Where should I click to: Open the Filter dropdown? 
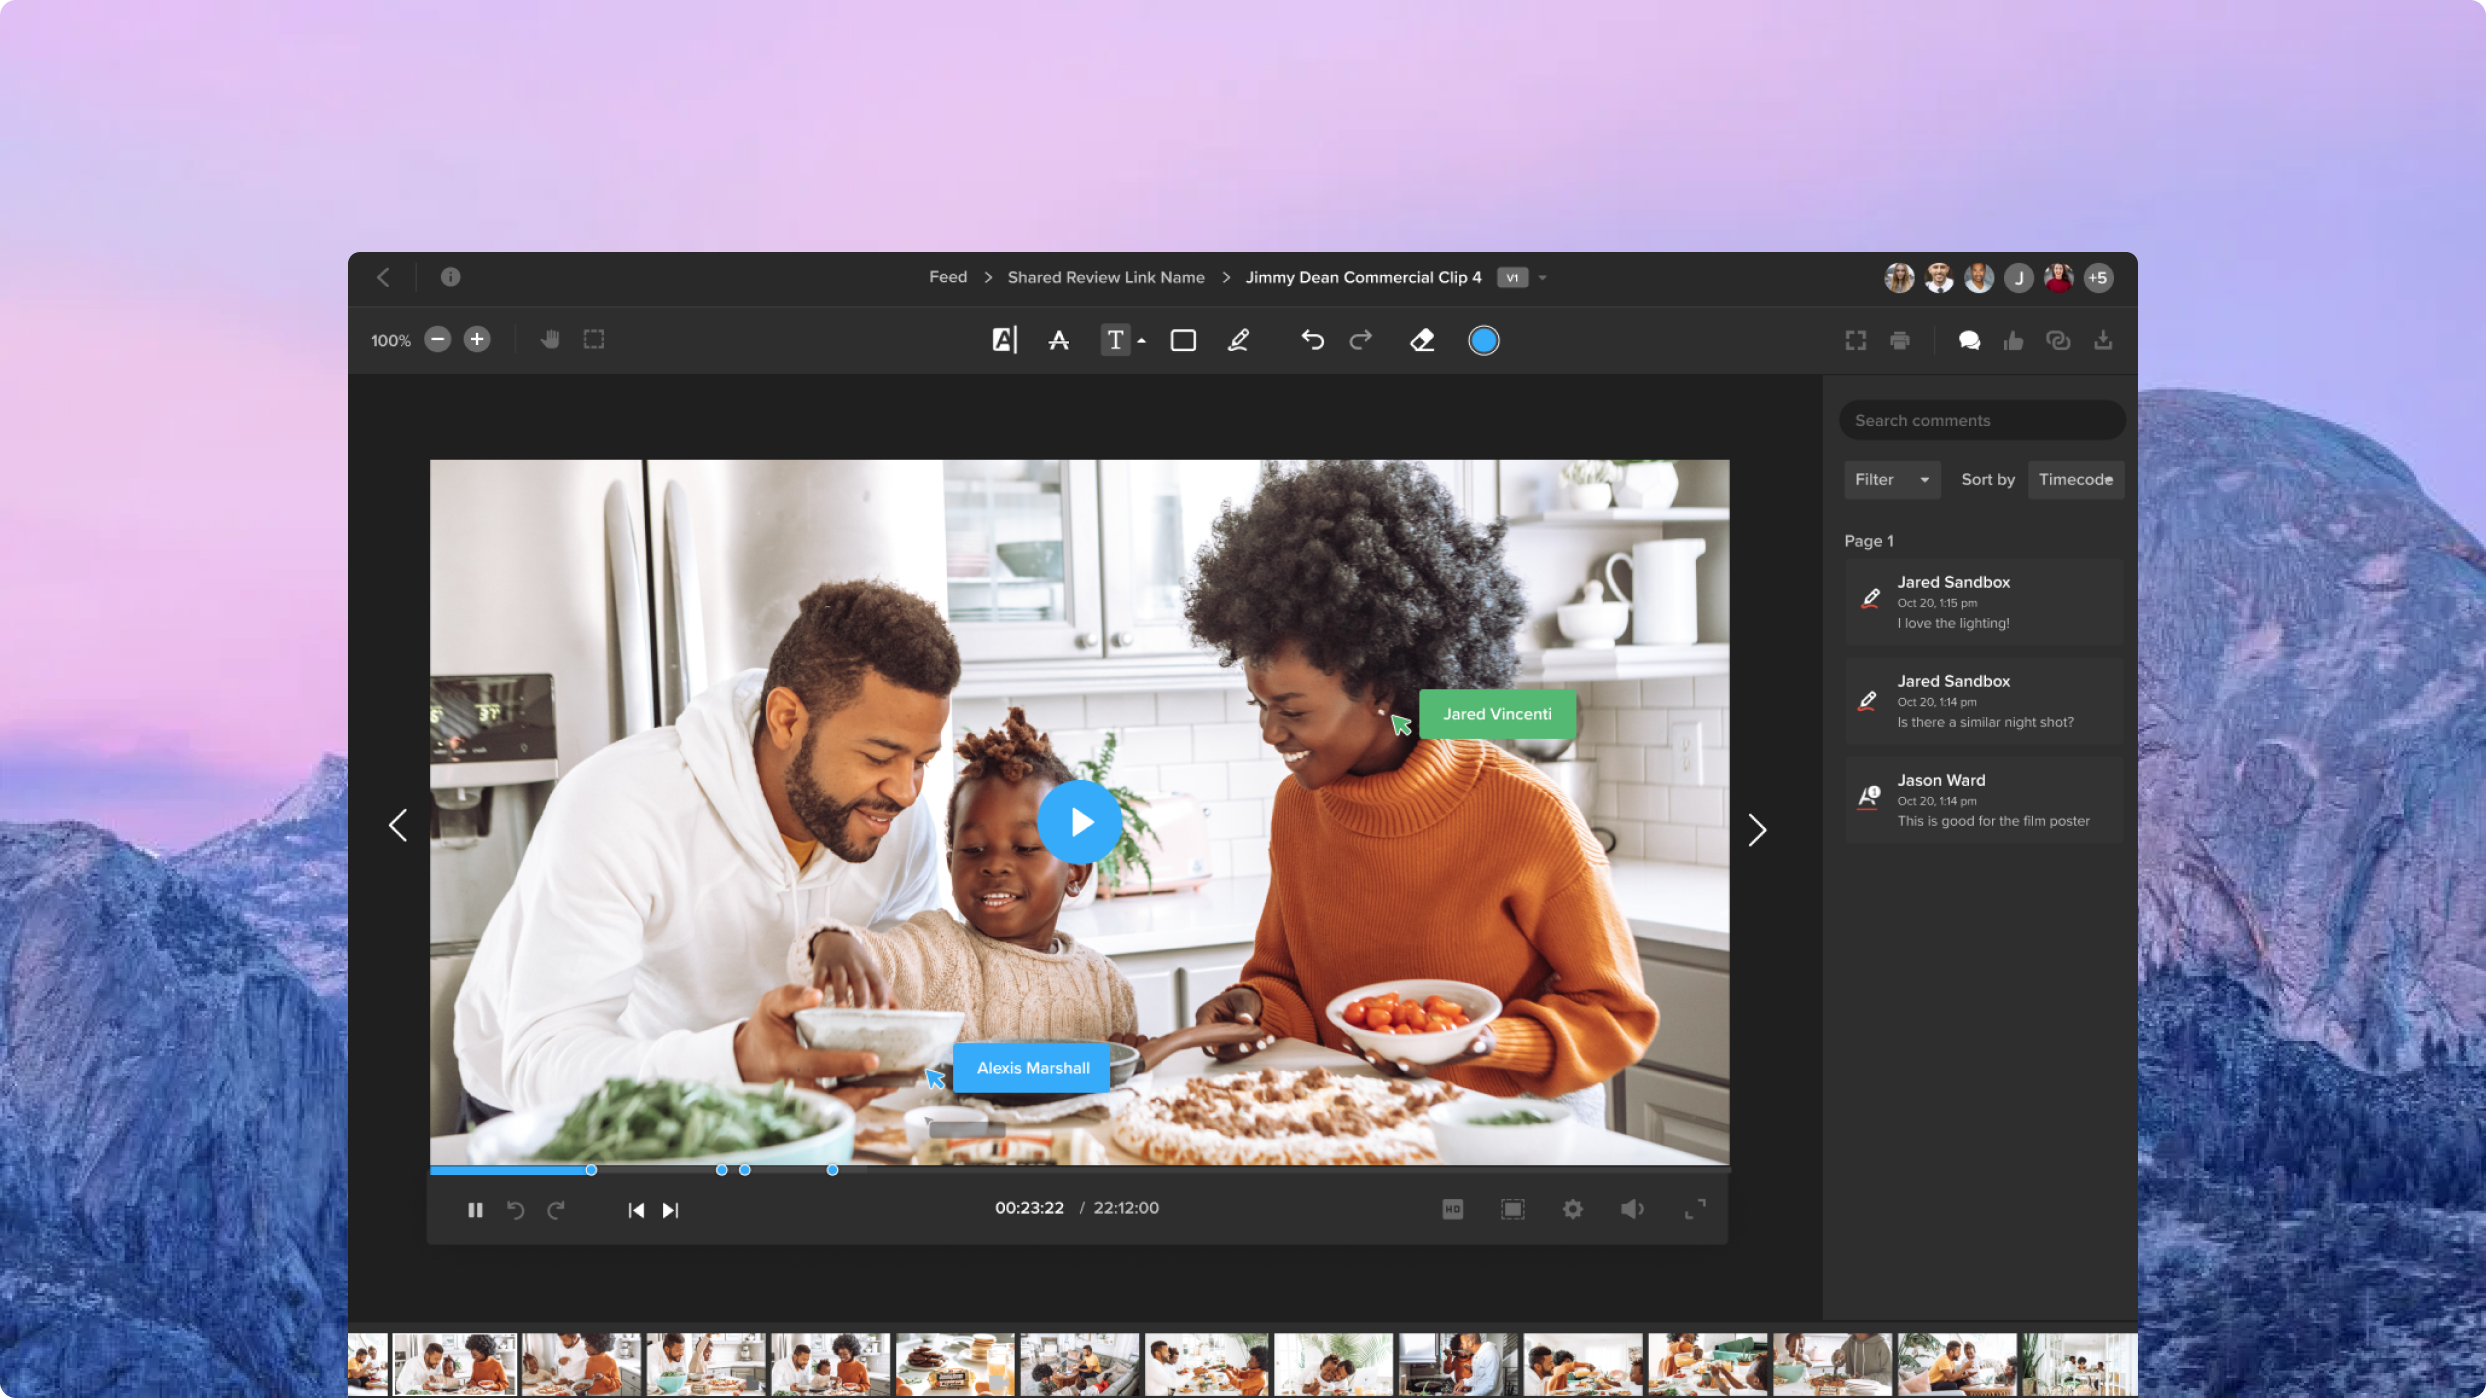pyautogui.click(x=1891, y=480)
